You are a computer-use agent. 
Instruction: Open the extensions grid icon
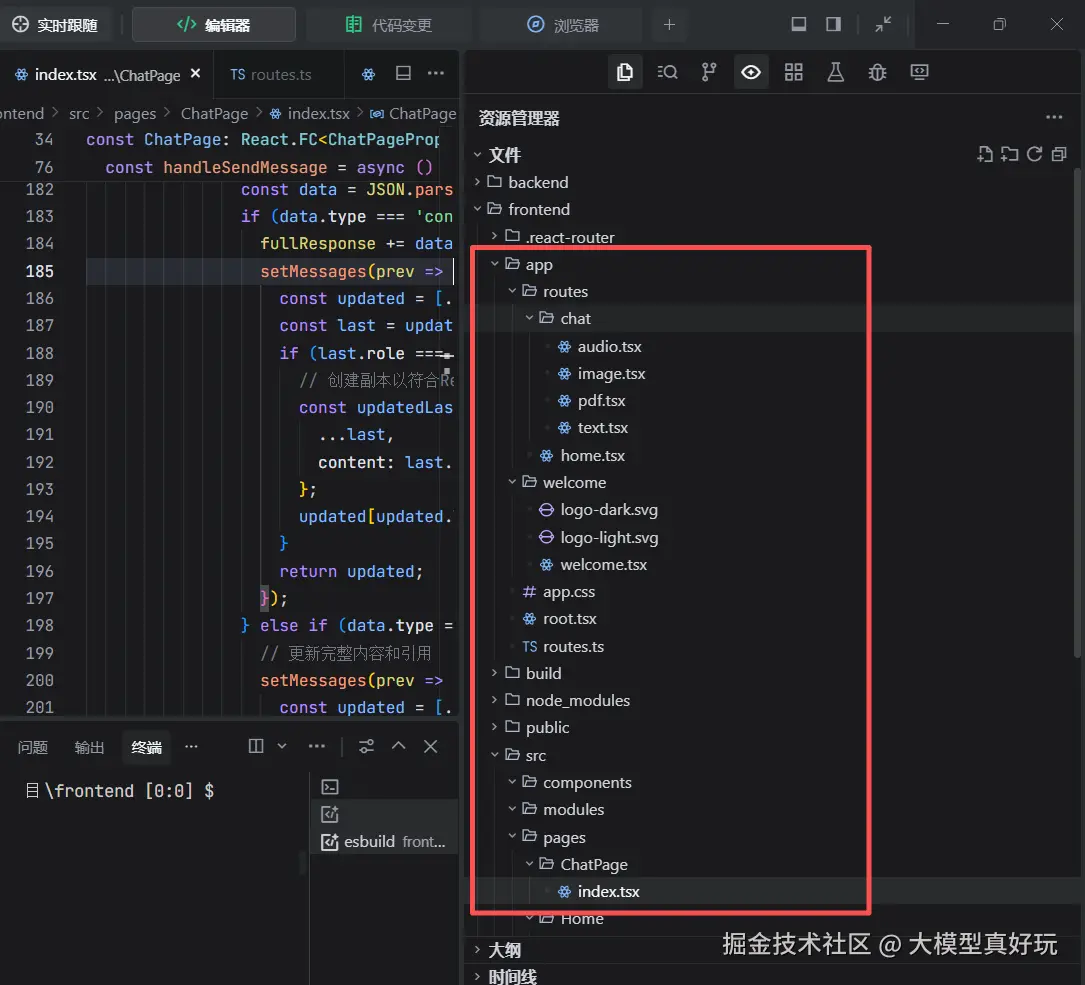(x=793, y=72)
